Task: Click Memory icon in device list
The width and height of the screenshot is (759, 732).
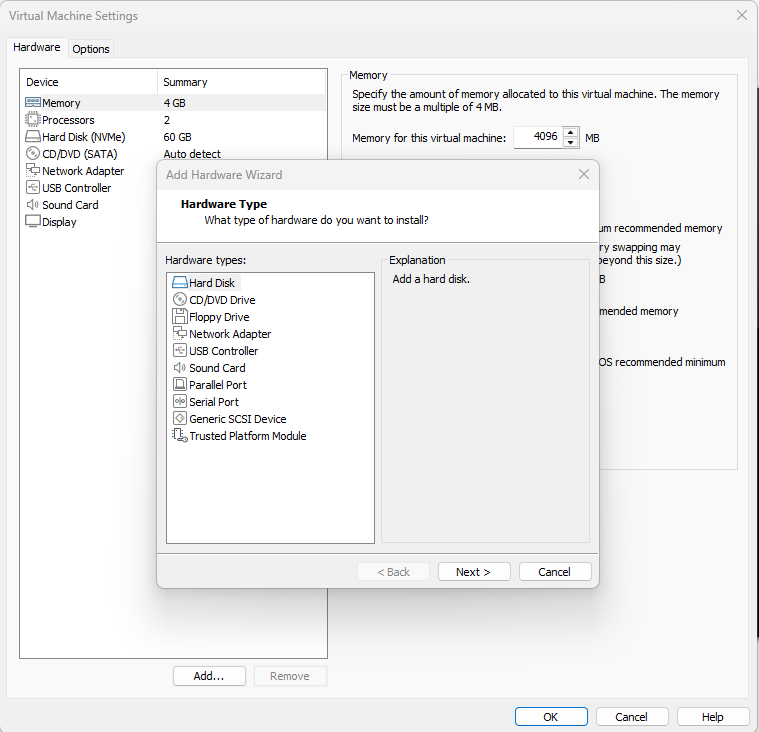Action: coord(32,103)
